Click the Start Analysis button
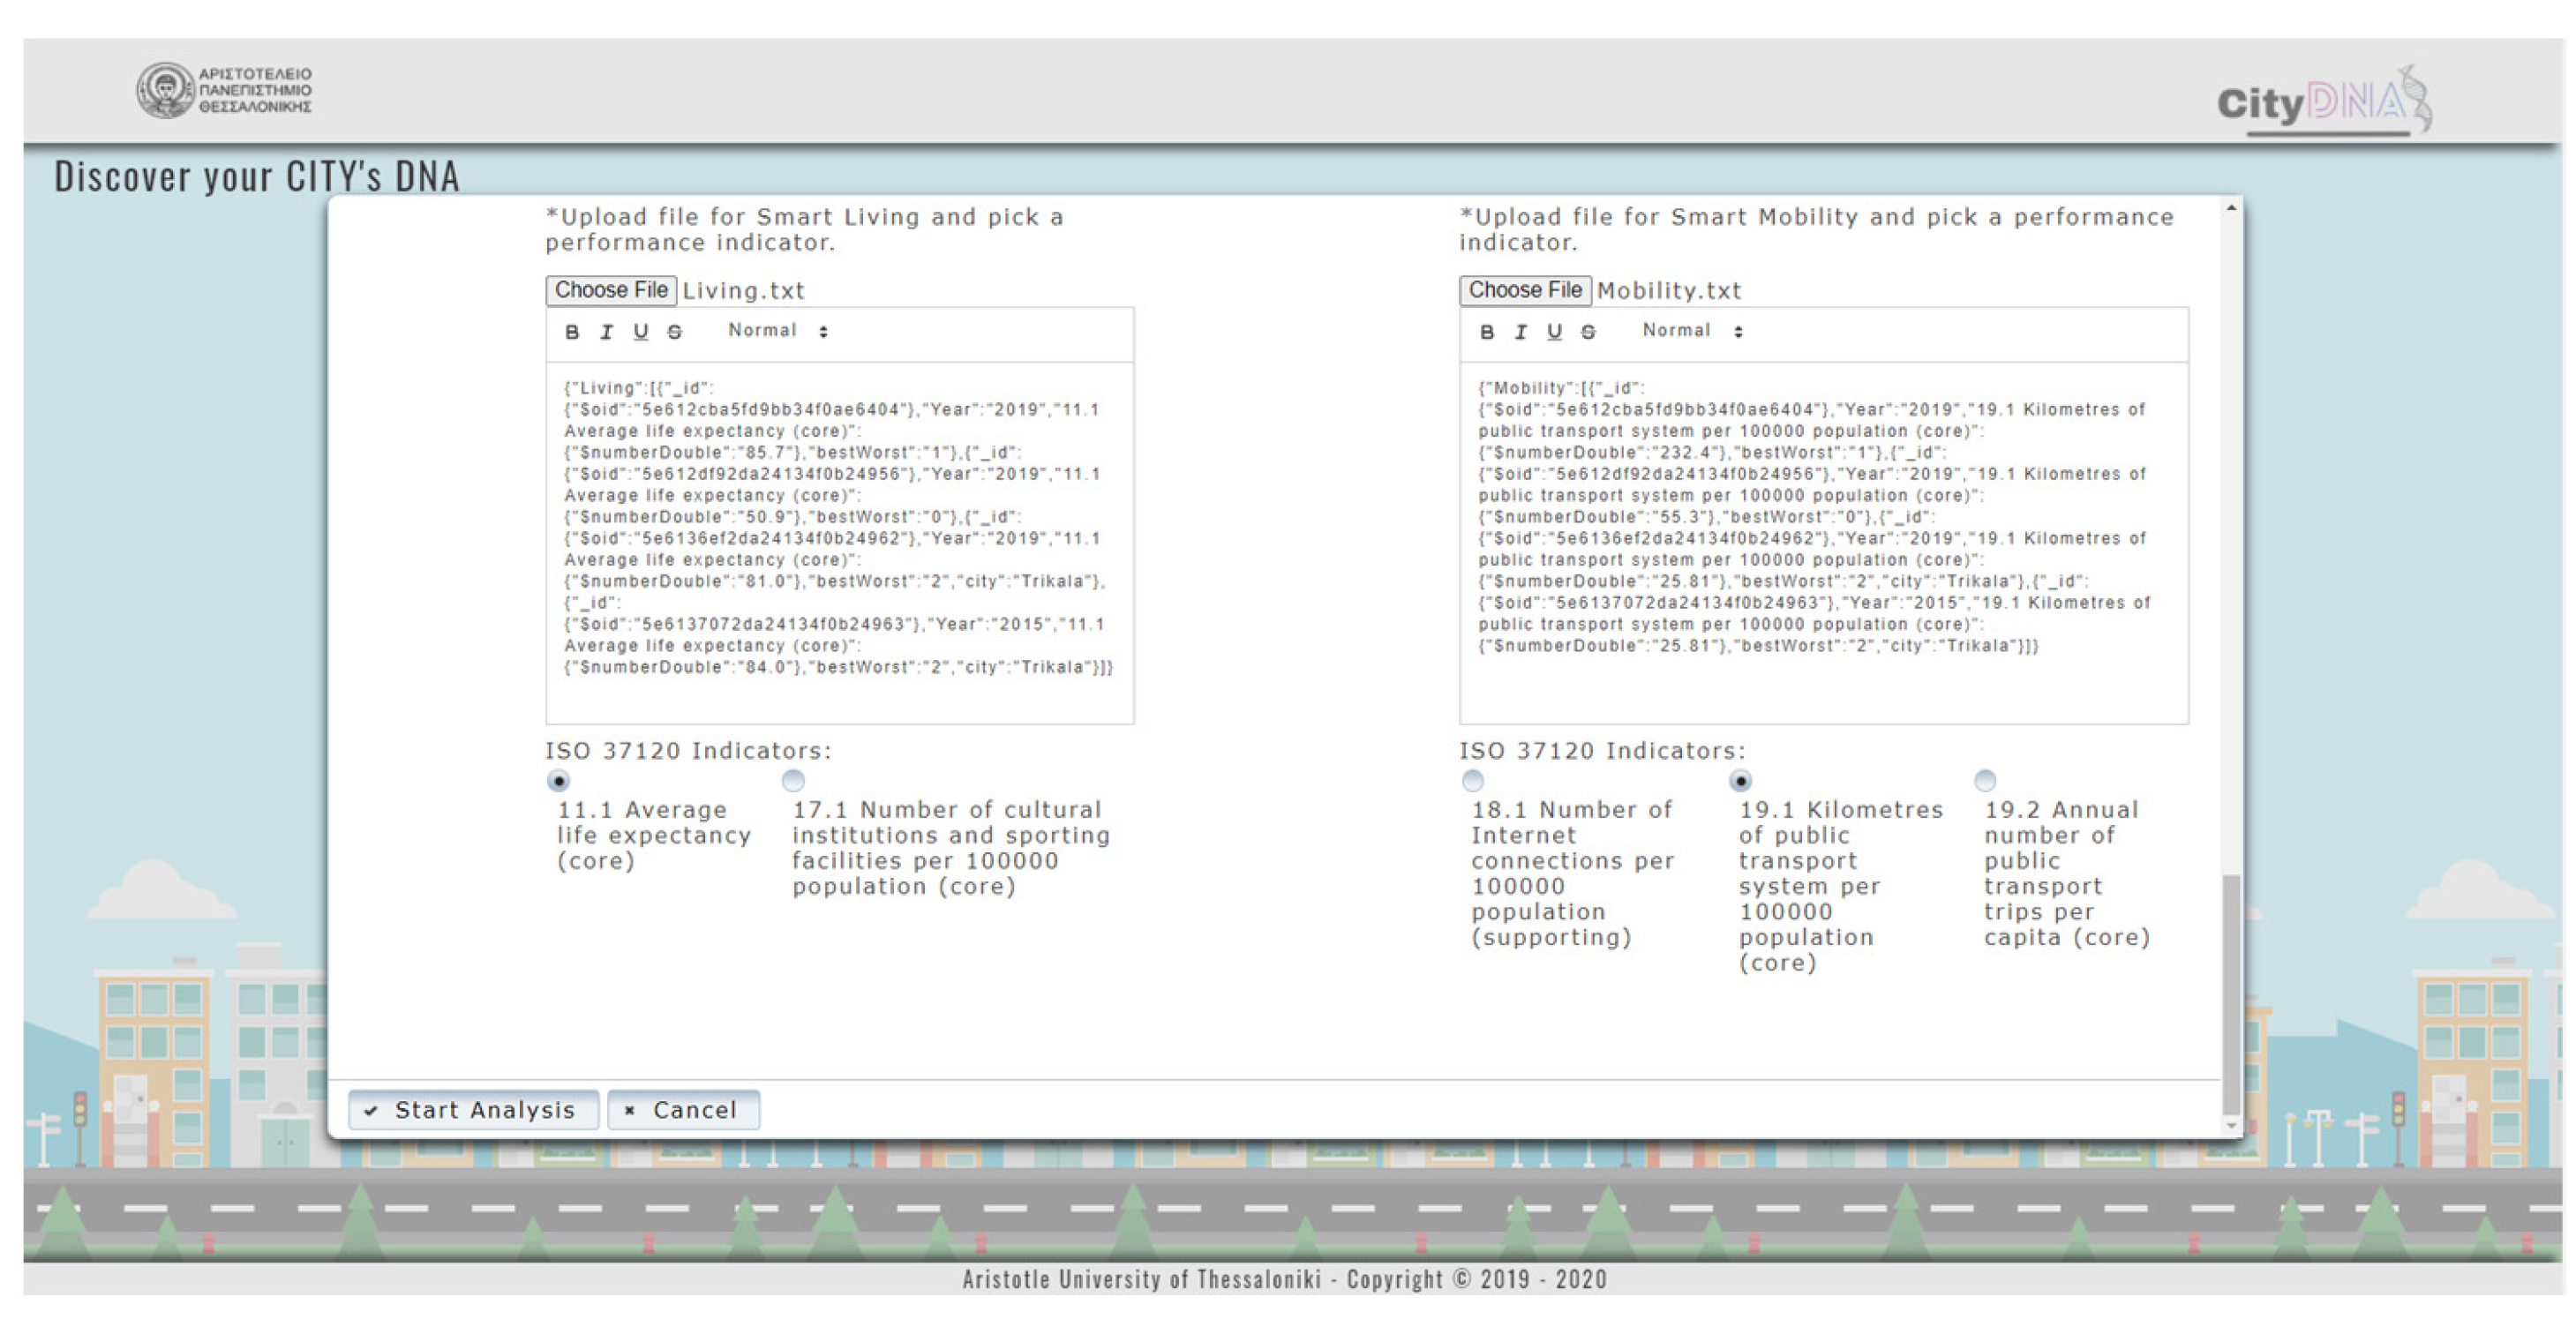 click(x=473, y=1110)
